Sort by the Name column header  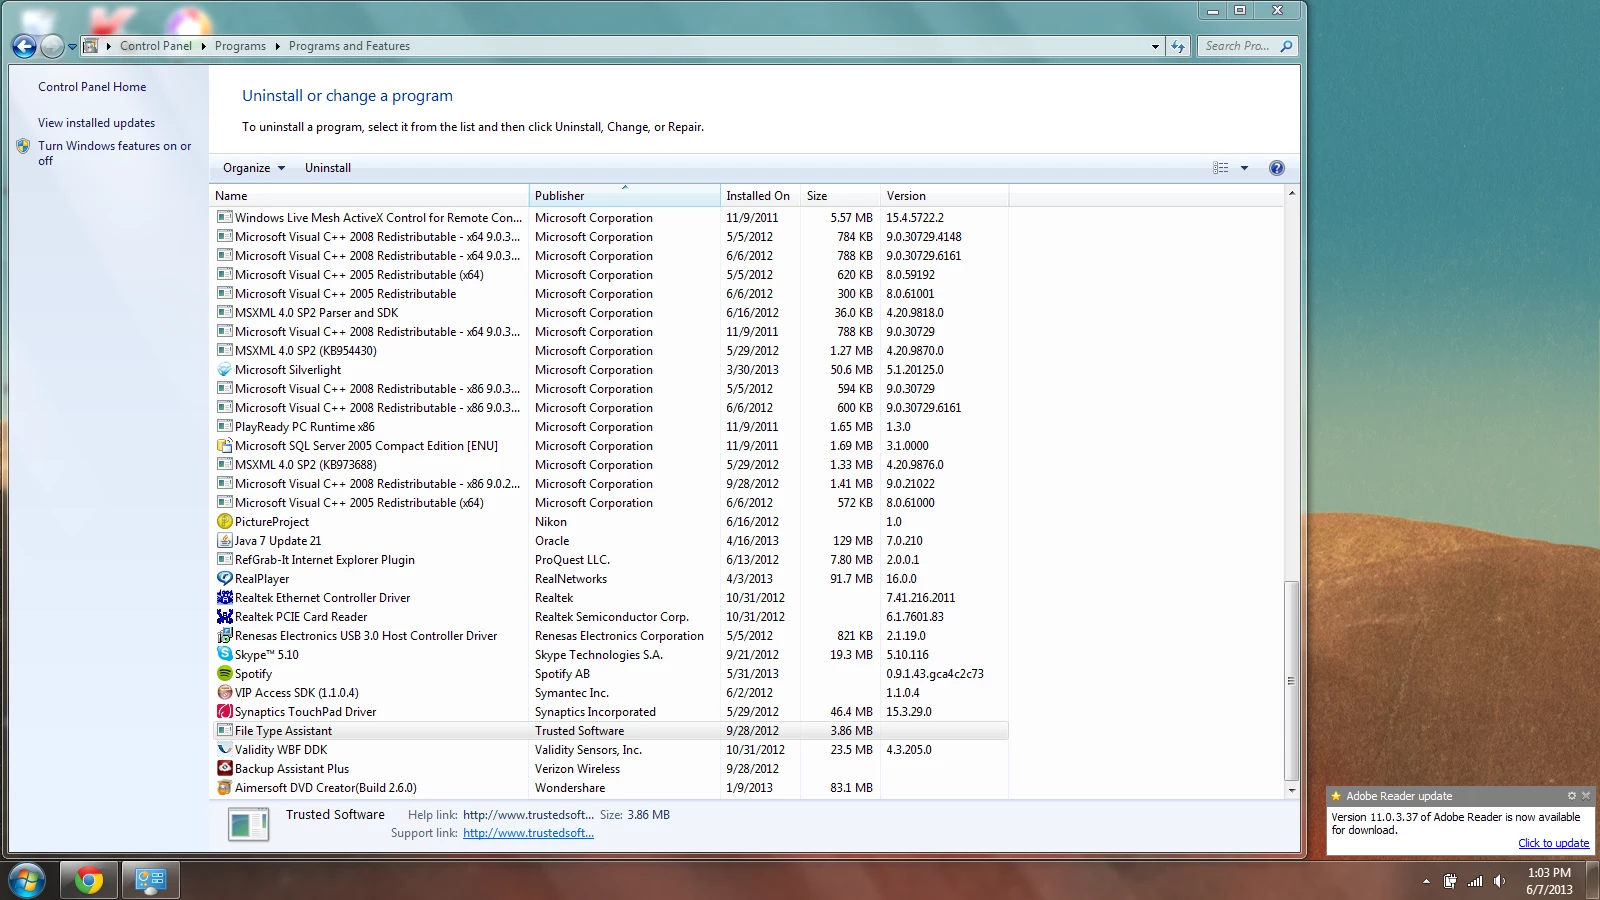pos(369,196)
